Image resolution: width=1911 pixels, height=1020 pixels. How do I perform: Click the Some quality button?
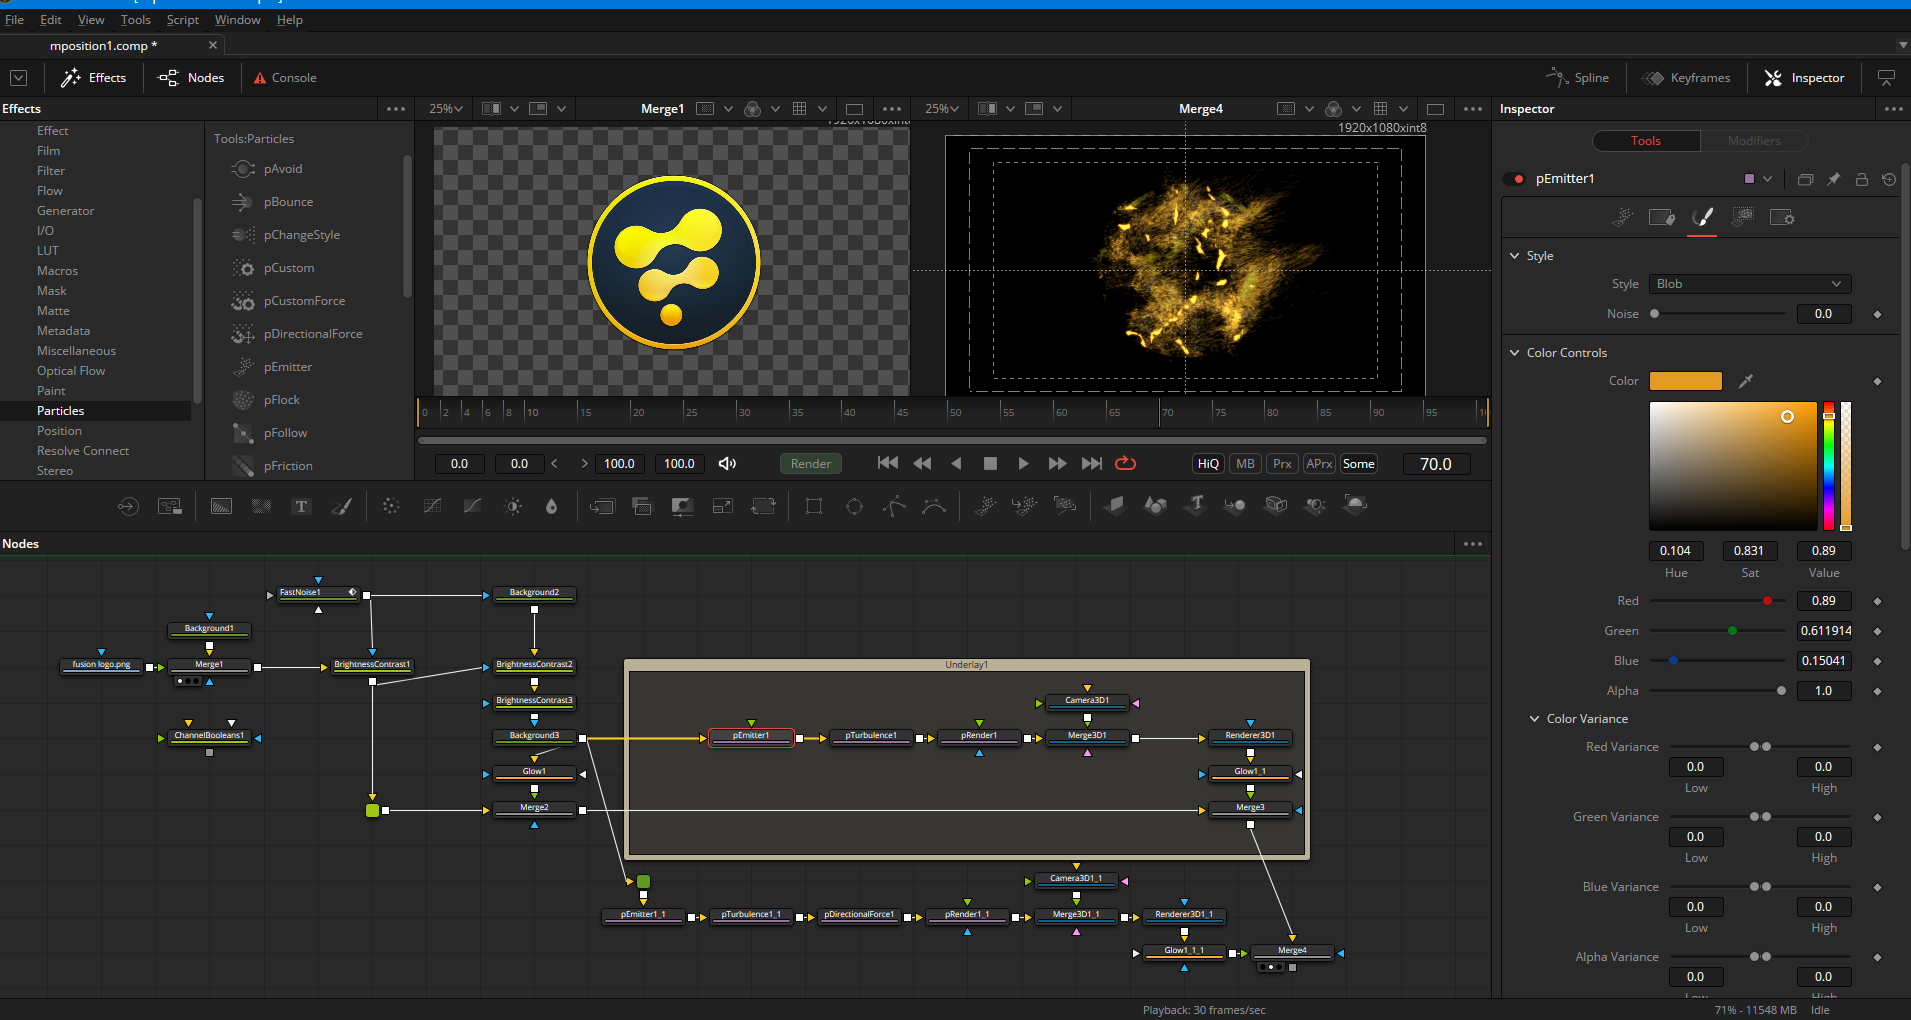click(x=1358, y=464)
